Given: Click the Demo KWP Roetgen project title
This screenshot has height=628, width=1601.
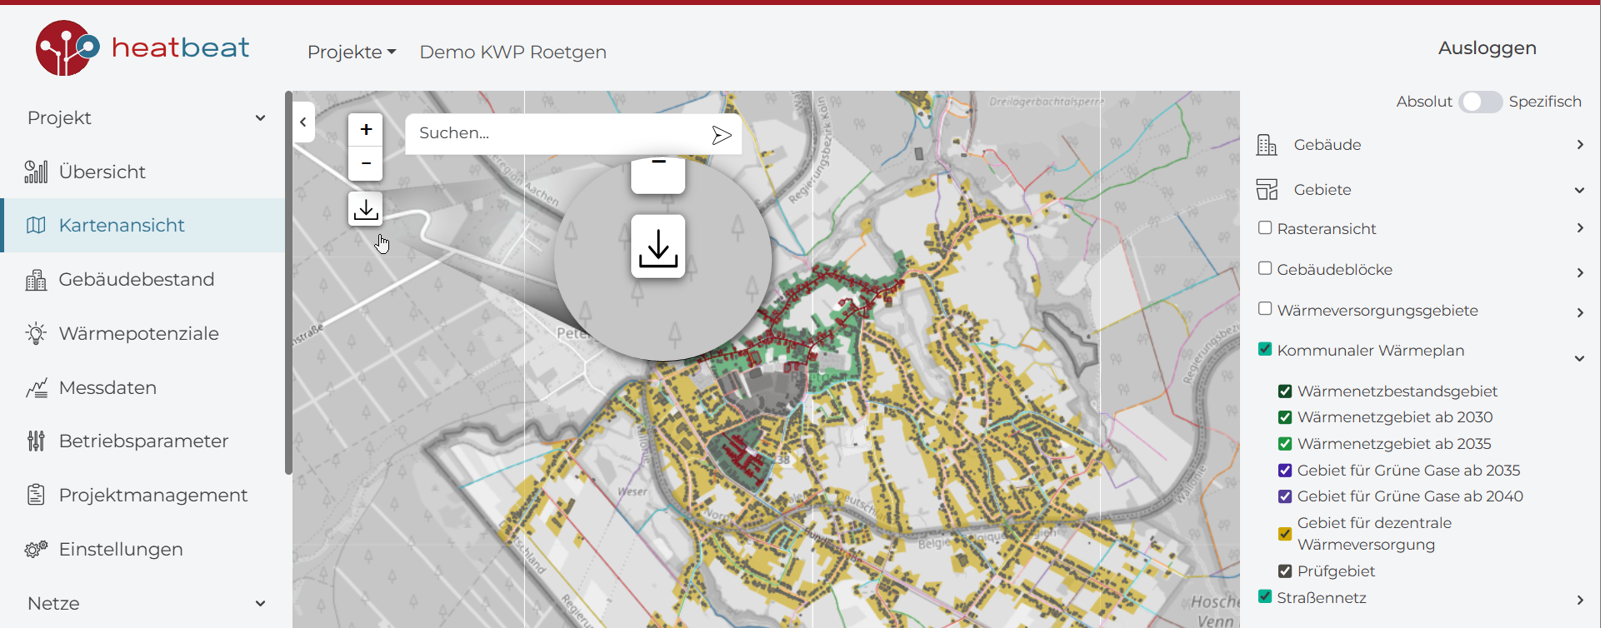Looking at the screenshot, I should 512,52.
